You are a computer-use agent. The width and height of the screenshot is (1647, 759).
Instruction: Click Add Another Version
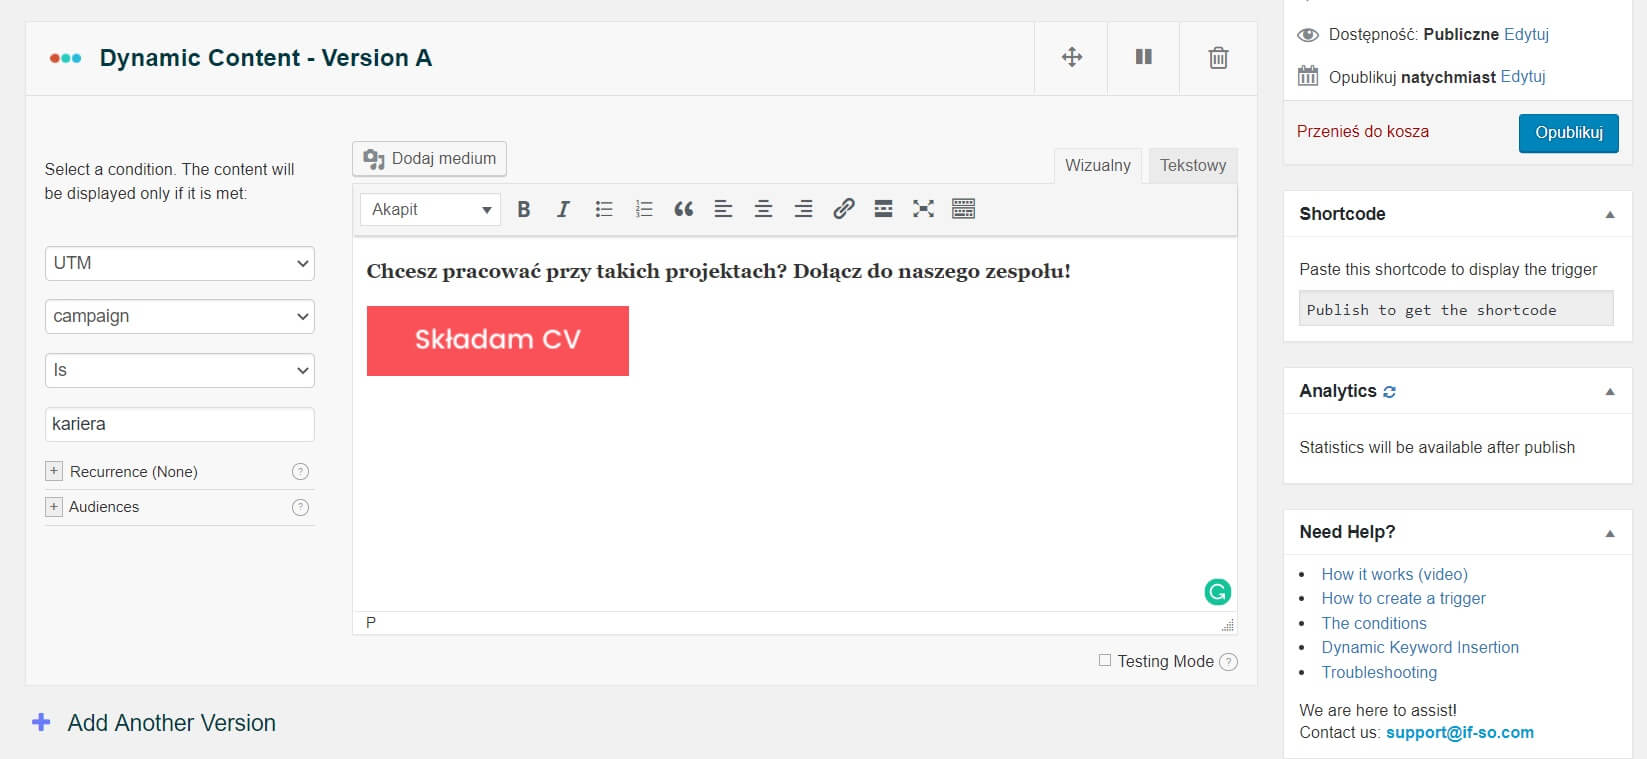point(171,723)
